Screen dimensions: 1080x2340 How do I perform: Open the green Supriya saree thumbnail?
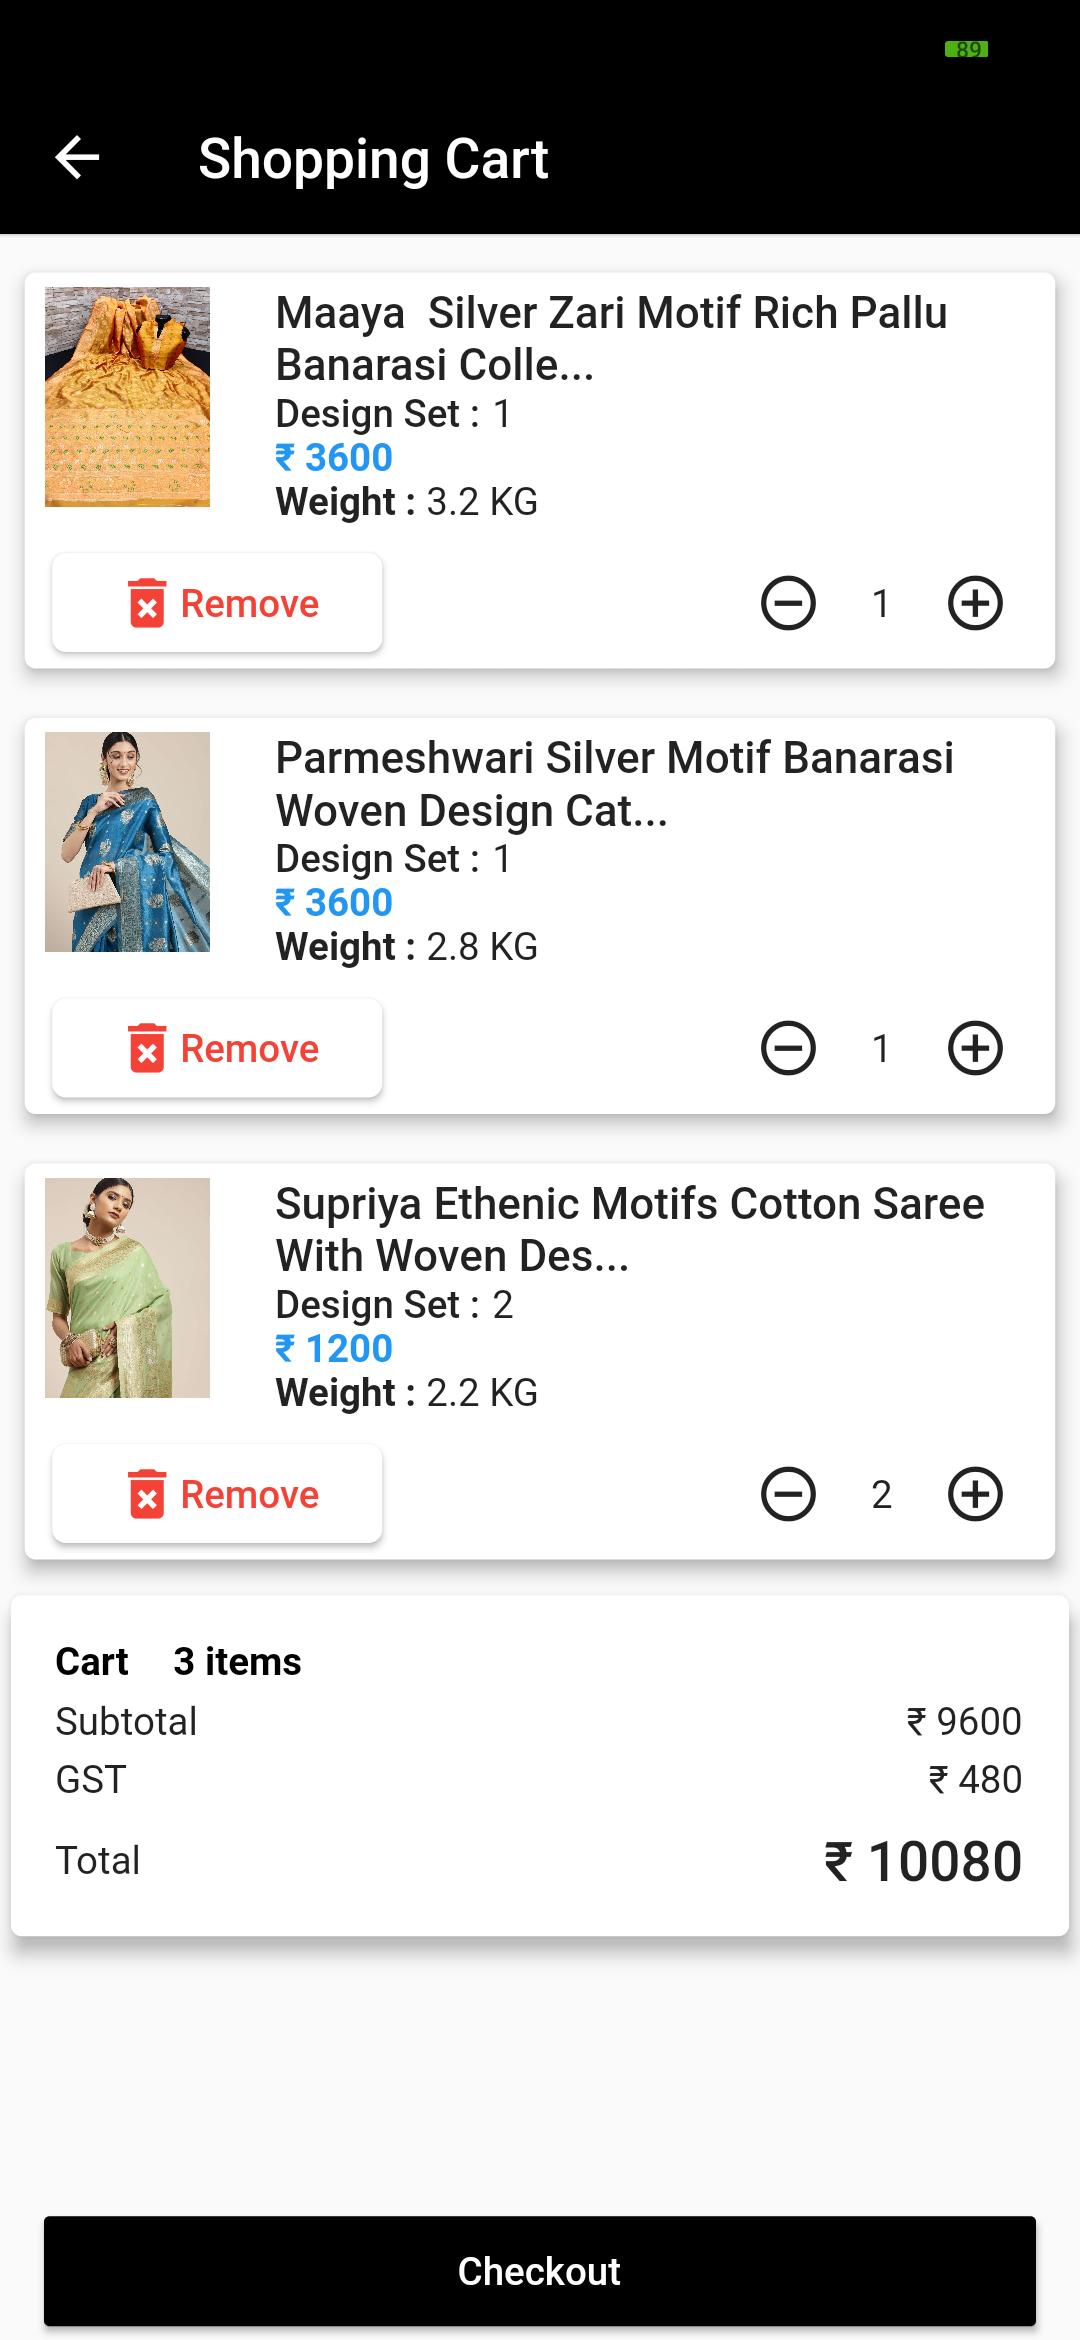[x=127, y=1288]
